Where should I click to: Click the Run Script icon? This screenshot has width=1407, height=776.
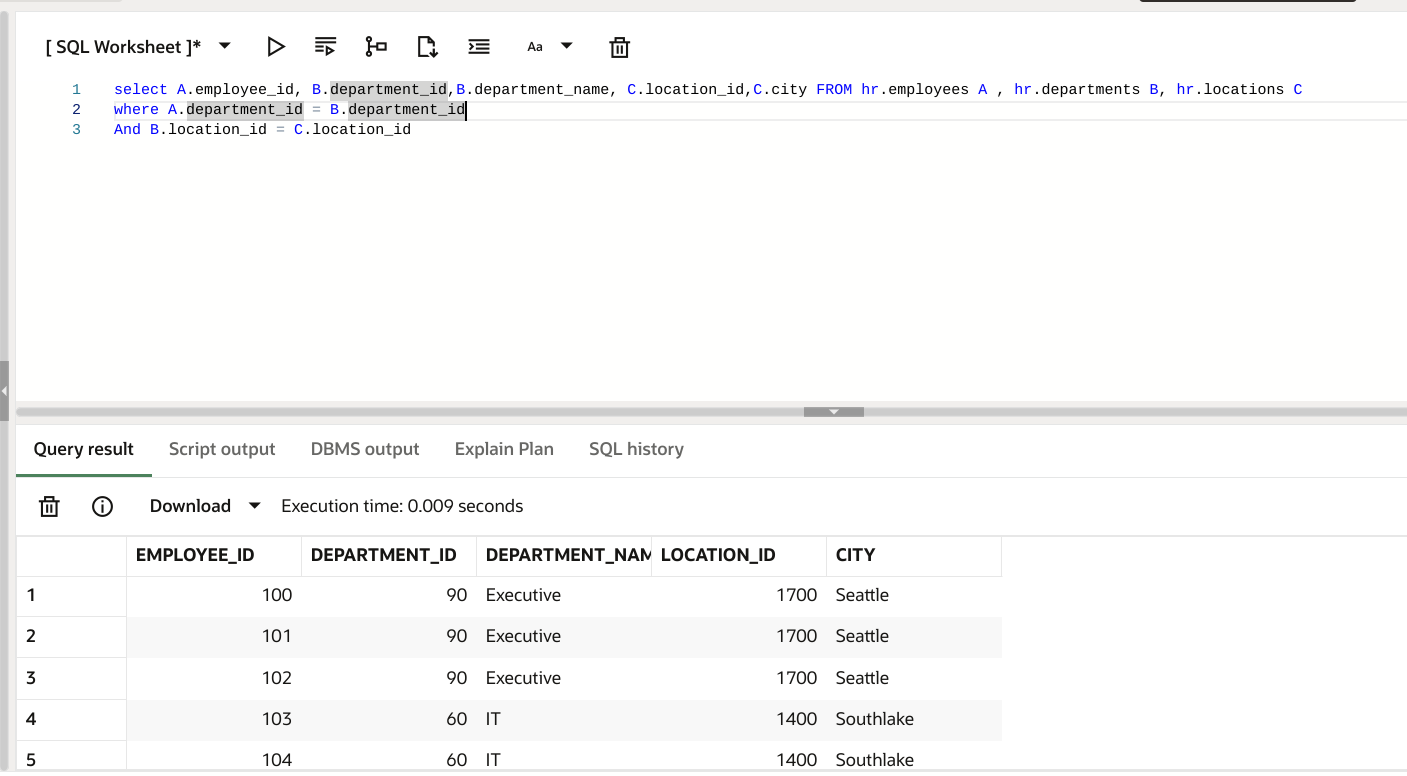point(325,46)
